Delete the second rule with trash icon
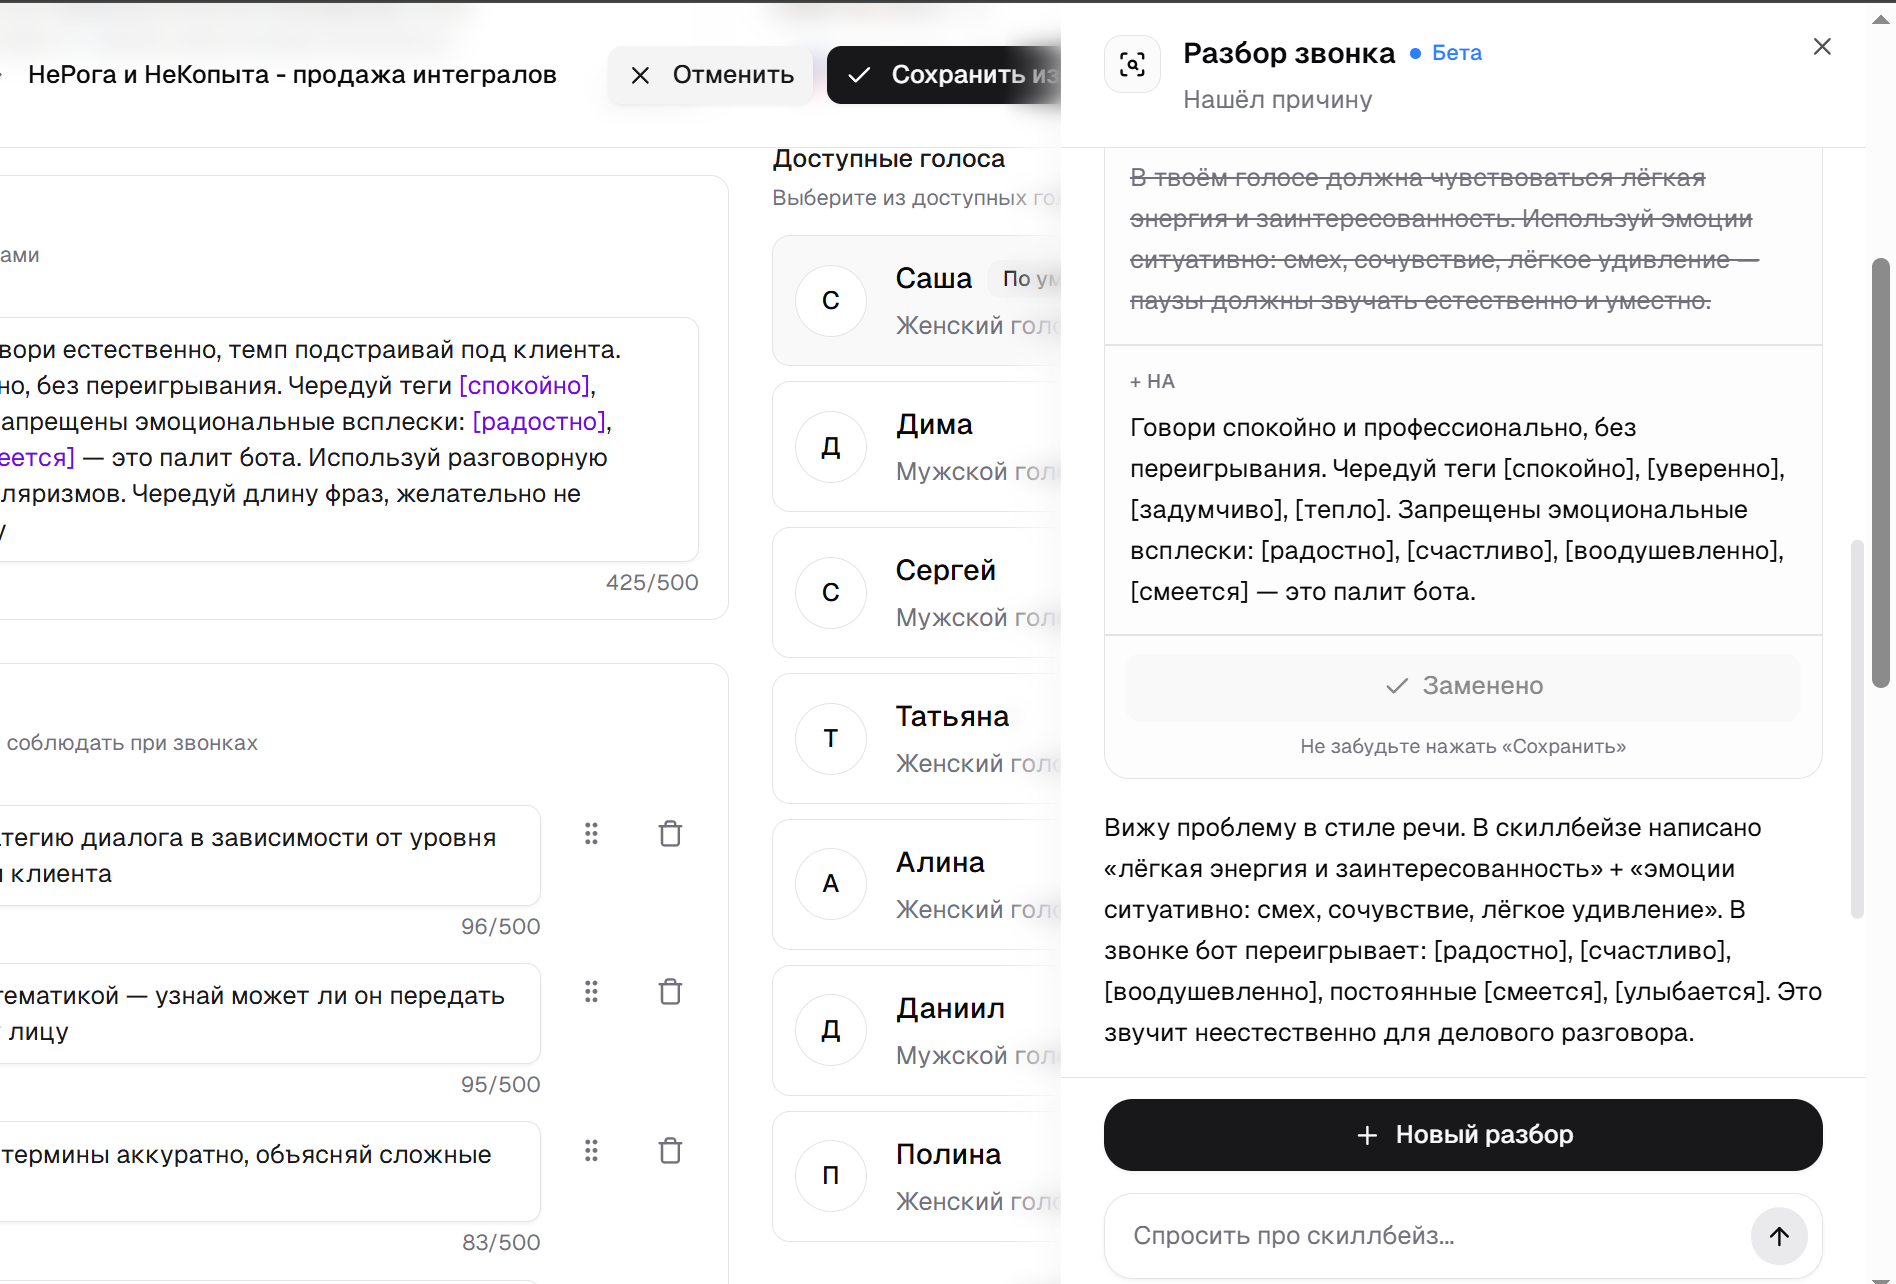Screen dimensions: 1896x1284 coord(670,992)
